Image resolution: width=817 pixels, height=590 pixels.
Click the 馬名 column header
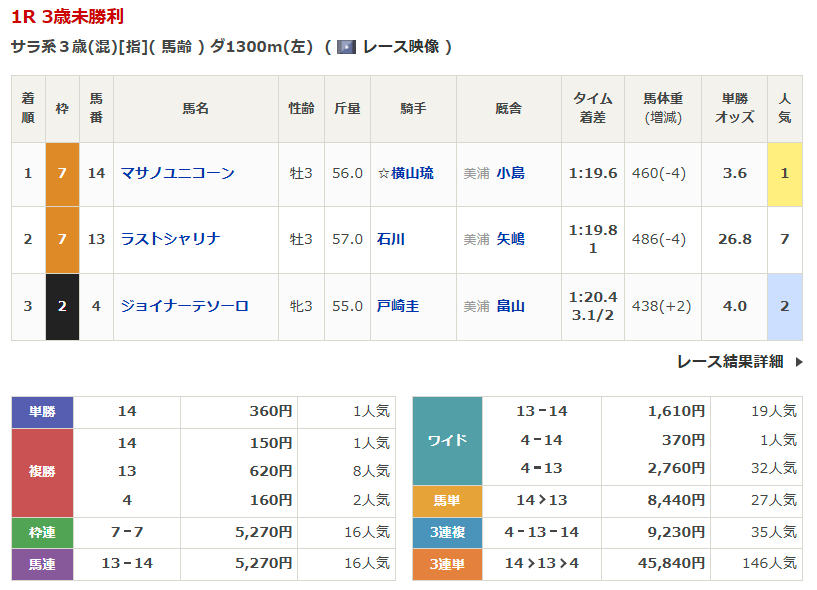coord(195,108)
